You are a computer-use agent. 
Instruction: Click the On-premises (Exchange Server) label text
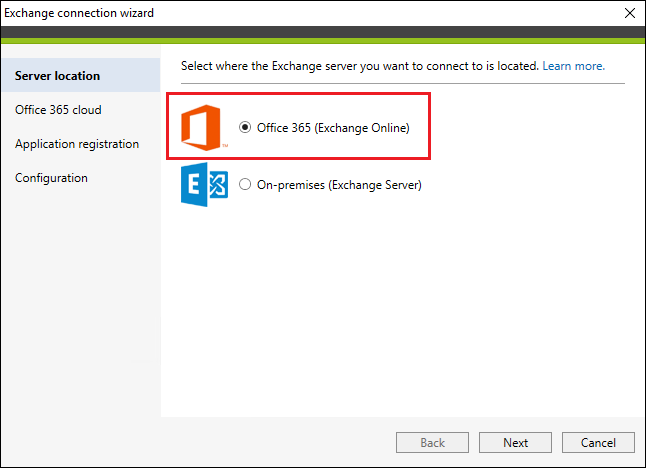point(339,185)
